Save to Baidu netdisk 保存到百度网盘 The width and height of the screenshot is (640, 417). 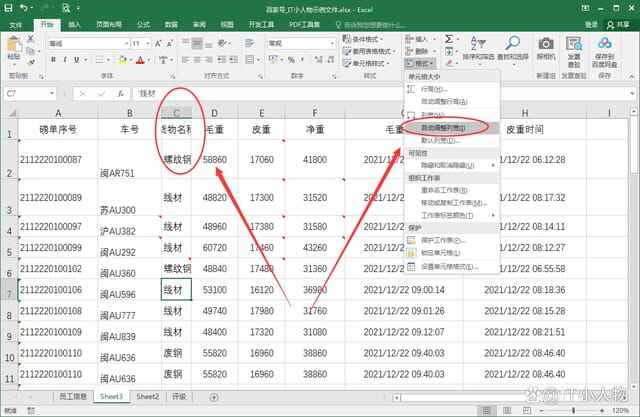point(605,52)
